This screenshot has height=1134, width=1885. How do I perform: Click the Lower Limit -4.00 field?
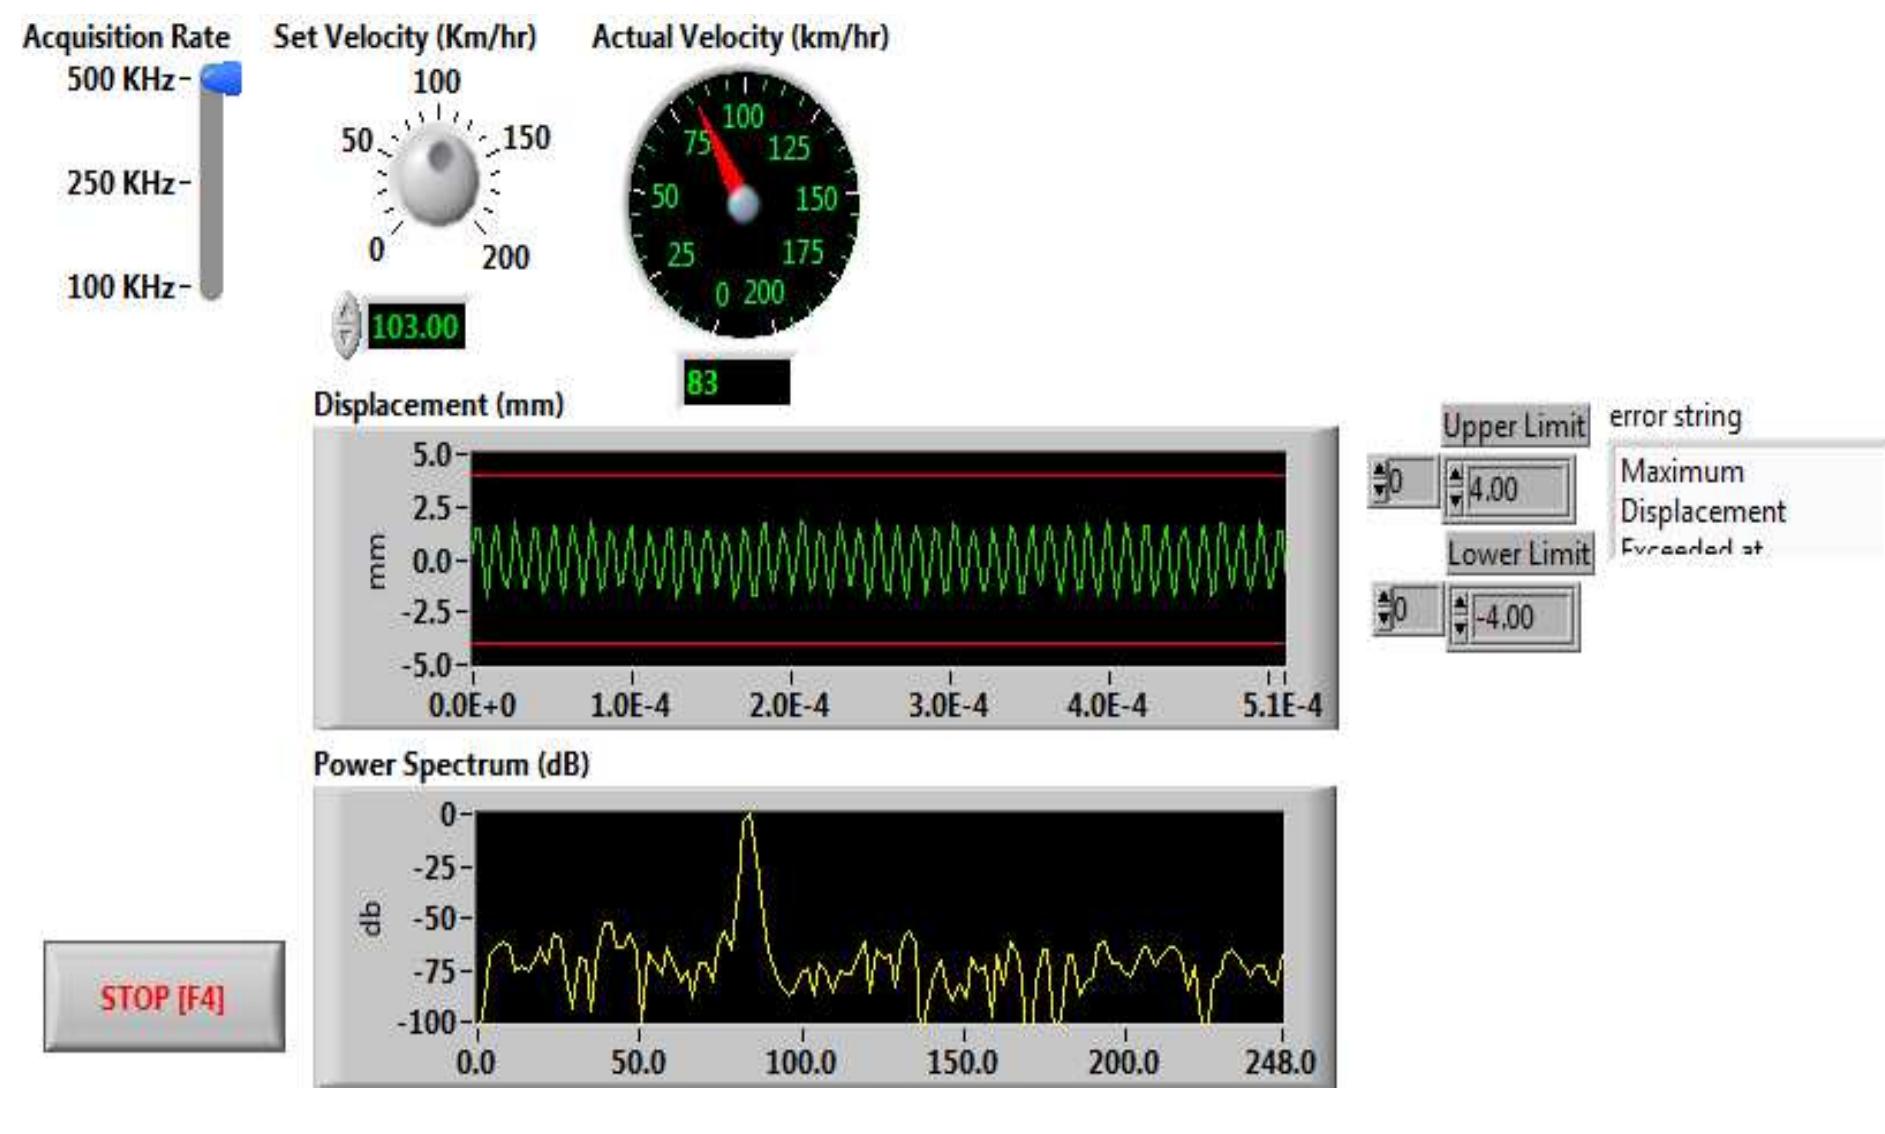(x=1522, y=617)
